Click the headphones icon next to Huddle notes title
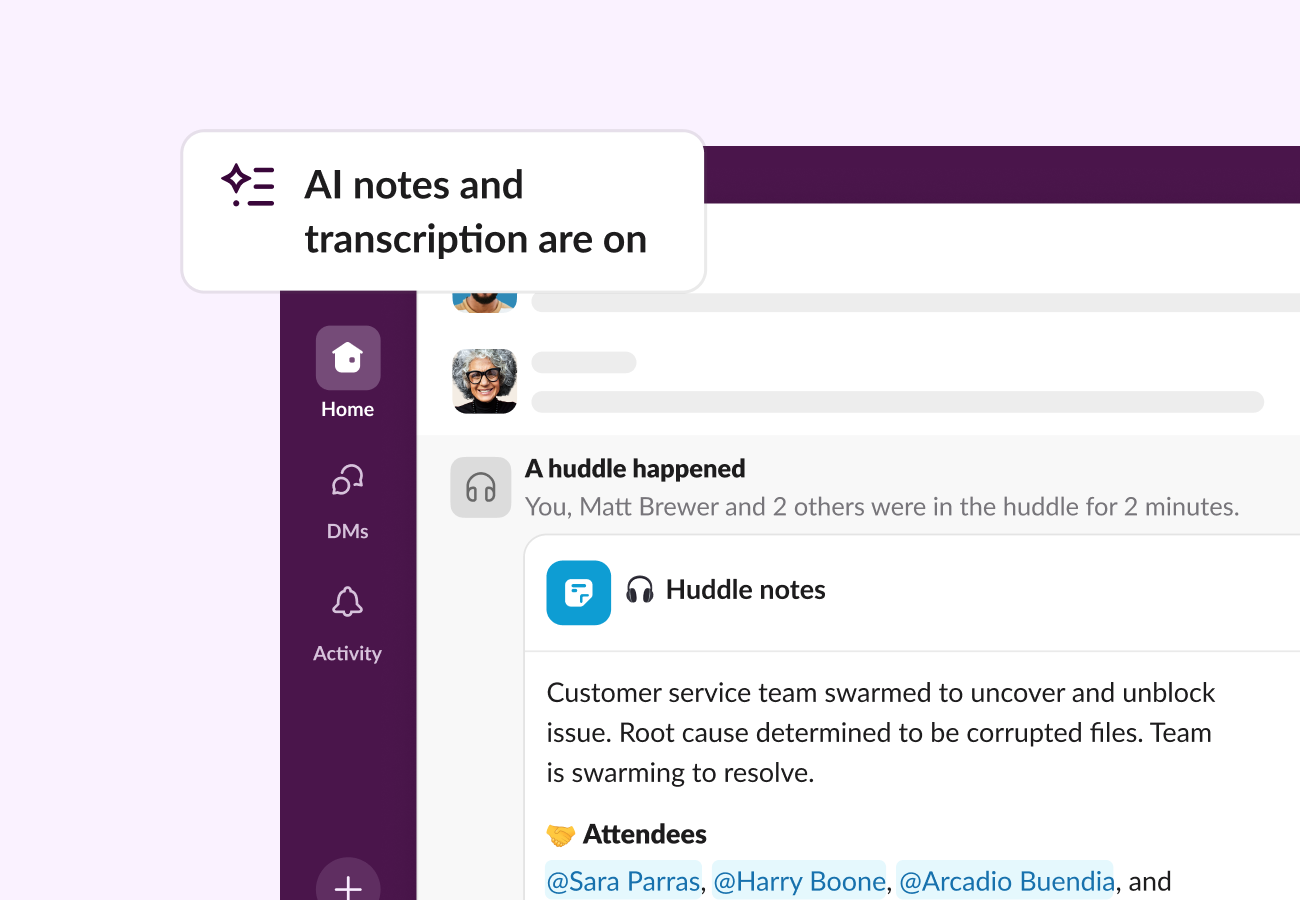Viewport: 1300px width, 900px height. click(641, 590)
